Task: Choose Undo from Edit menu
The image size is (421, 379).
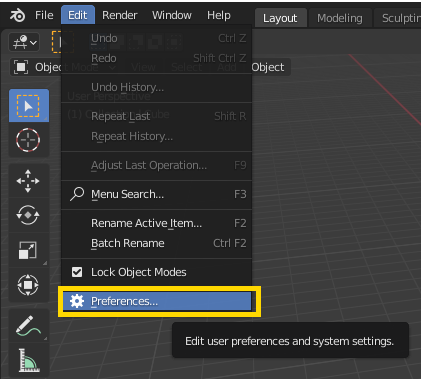Action: click(x=156, y=38)
